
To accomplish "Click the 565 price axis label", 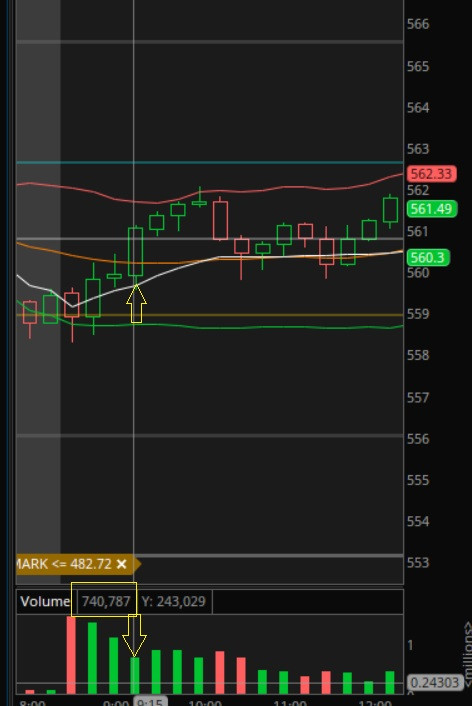I will (418, 67).
